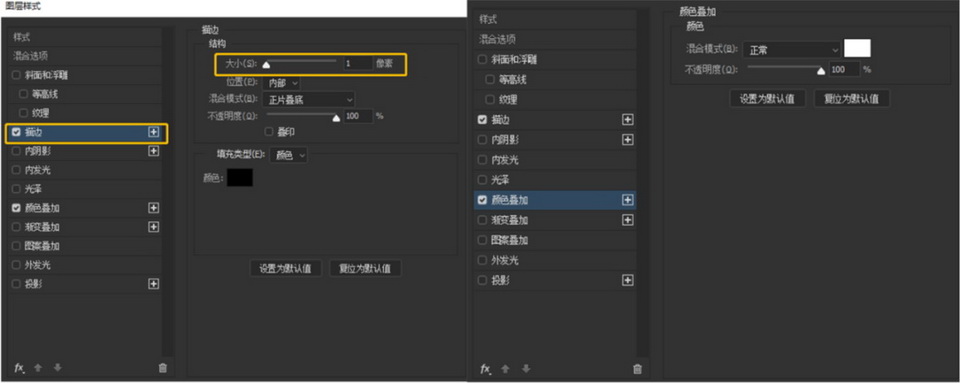Open the 填充类型 dropdown showing 颜色
The height and width of the screenshot is (383, 960).
[x=288, y=155]
